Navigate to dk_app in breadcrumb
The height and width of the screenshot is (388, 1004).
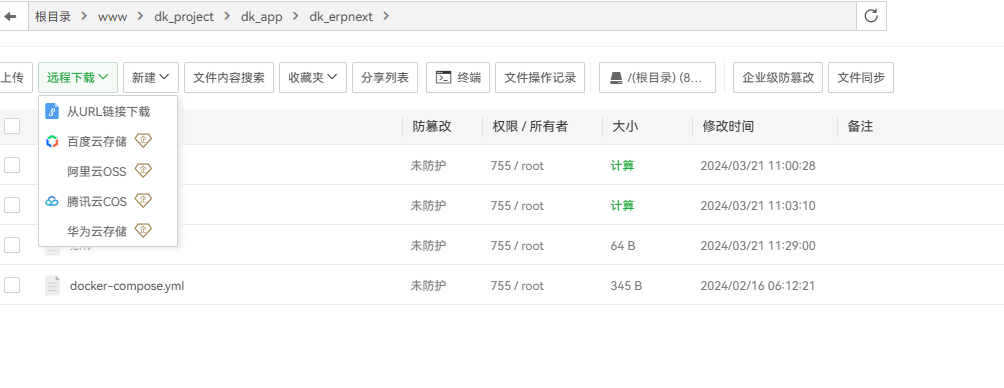pos(261,17)
